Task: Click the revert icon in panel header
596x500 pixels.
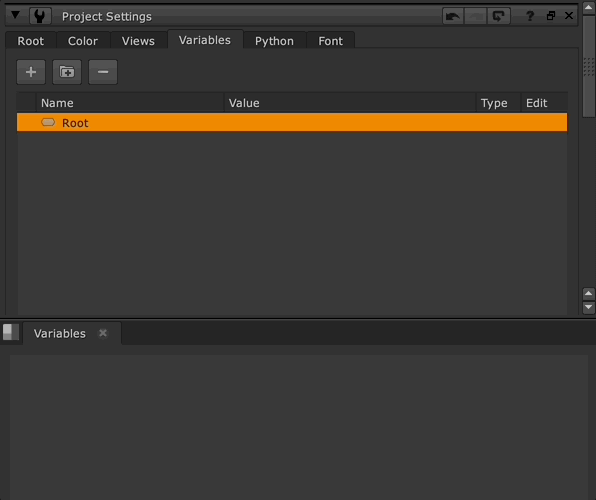Action: [499, 16]
